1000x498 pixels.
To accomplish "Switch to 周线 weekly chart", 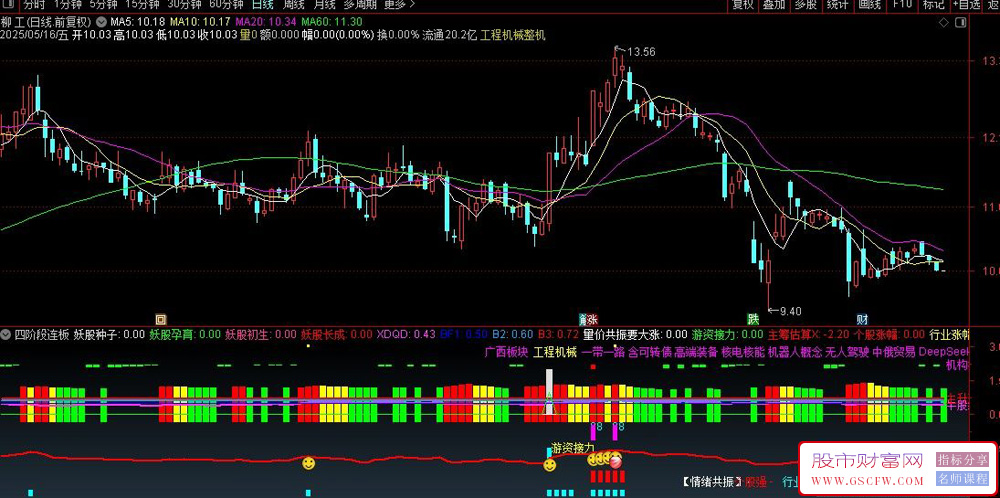I will click(x=293, y=4).
